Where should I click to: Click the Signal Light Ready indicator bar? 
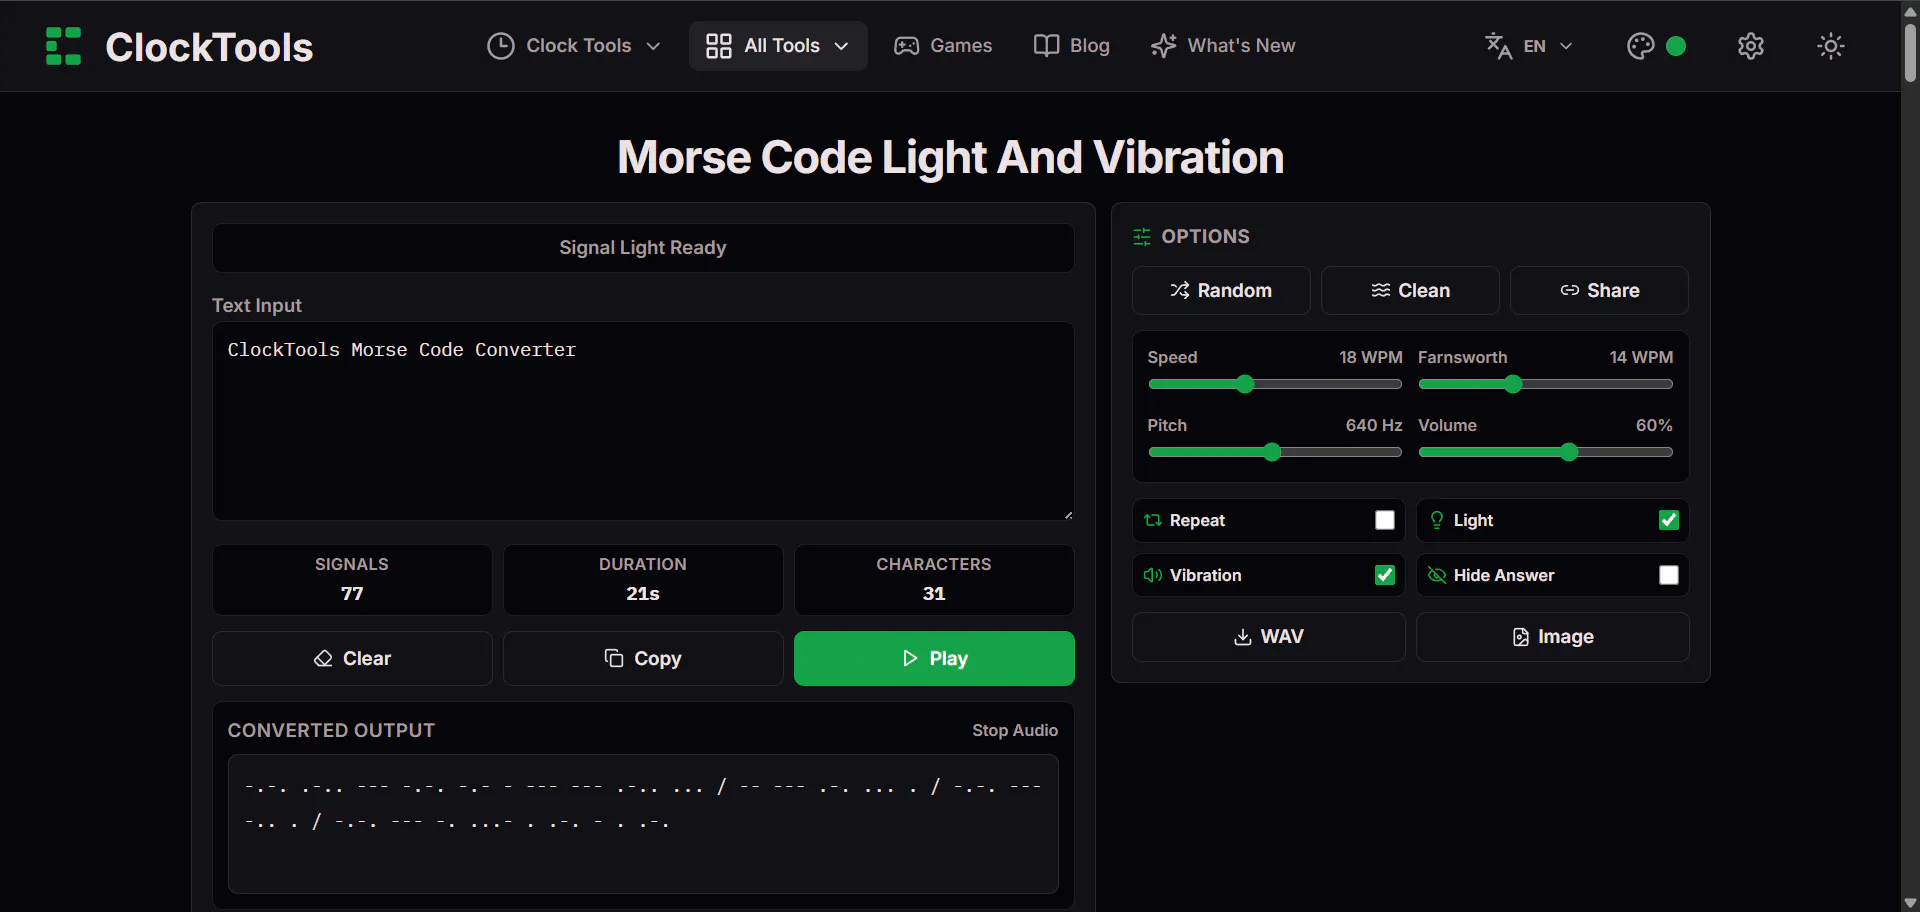[643, 248]
